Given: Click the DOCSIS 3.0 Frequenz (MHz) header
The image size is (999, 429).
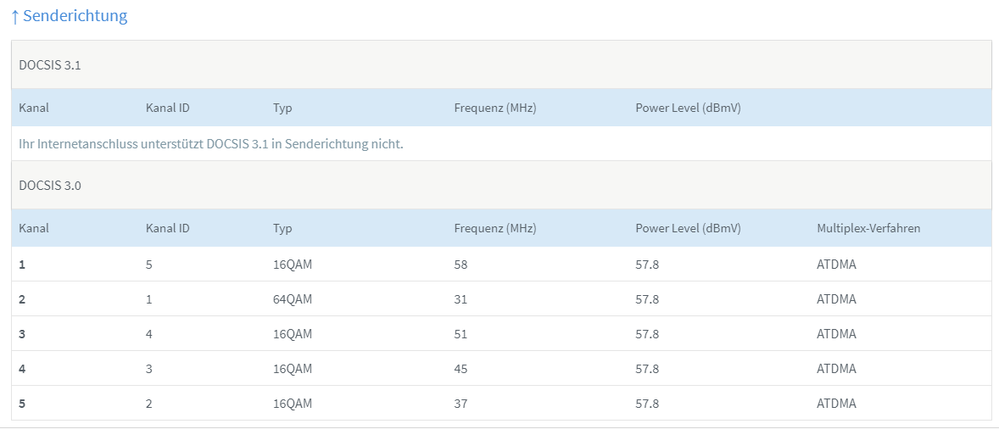Looking at the screenshot, I should [x=495, y=228].
